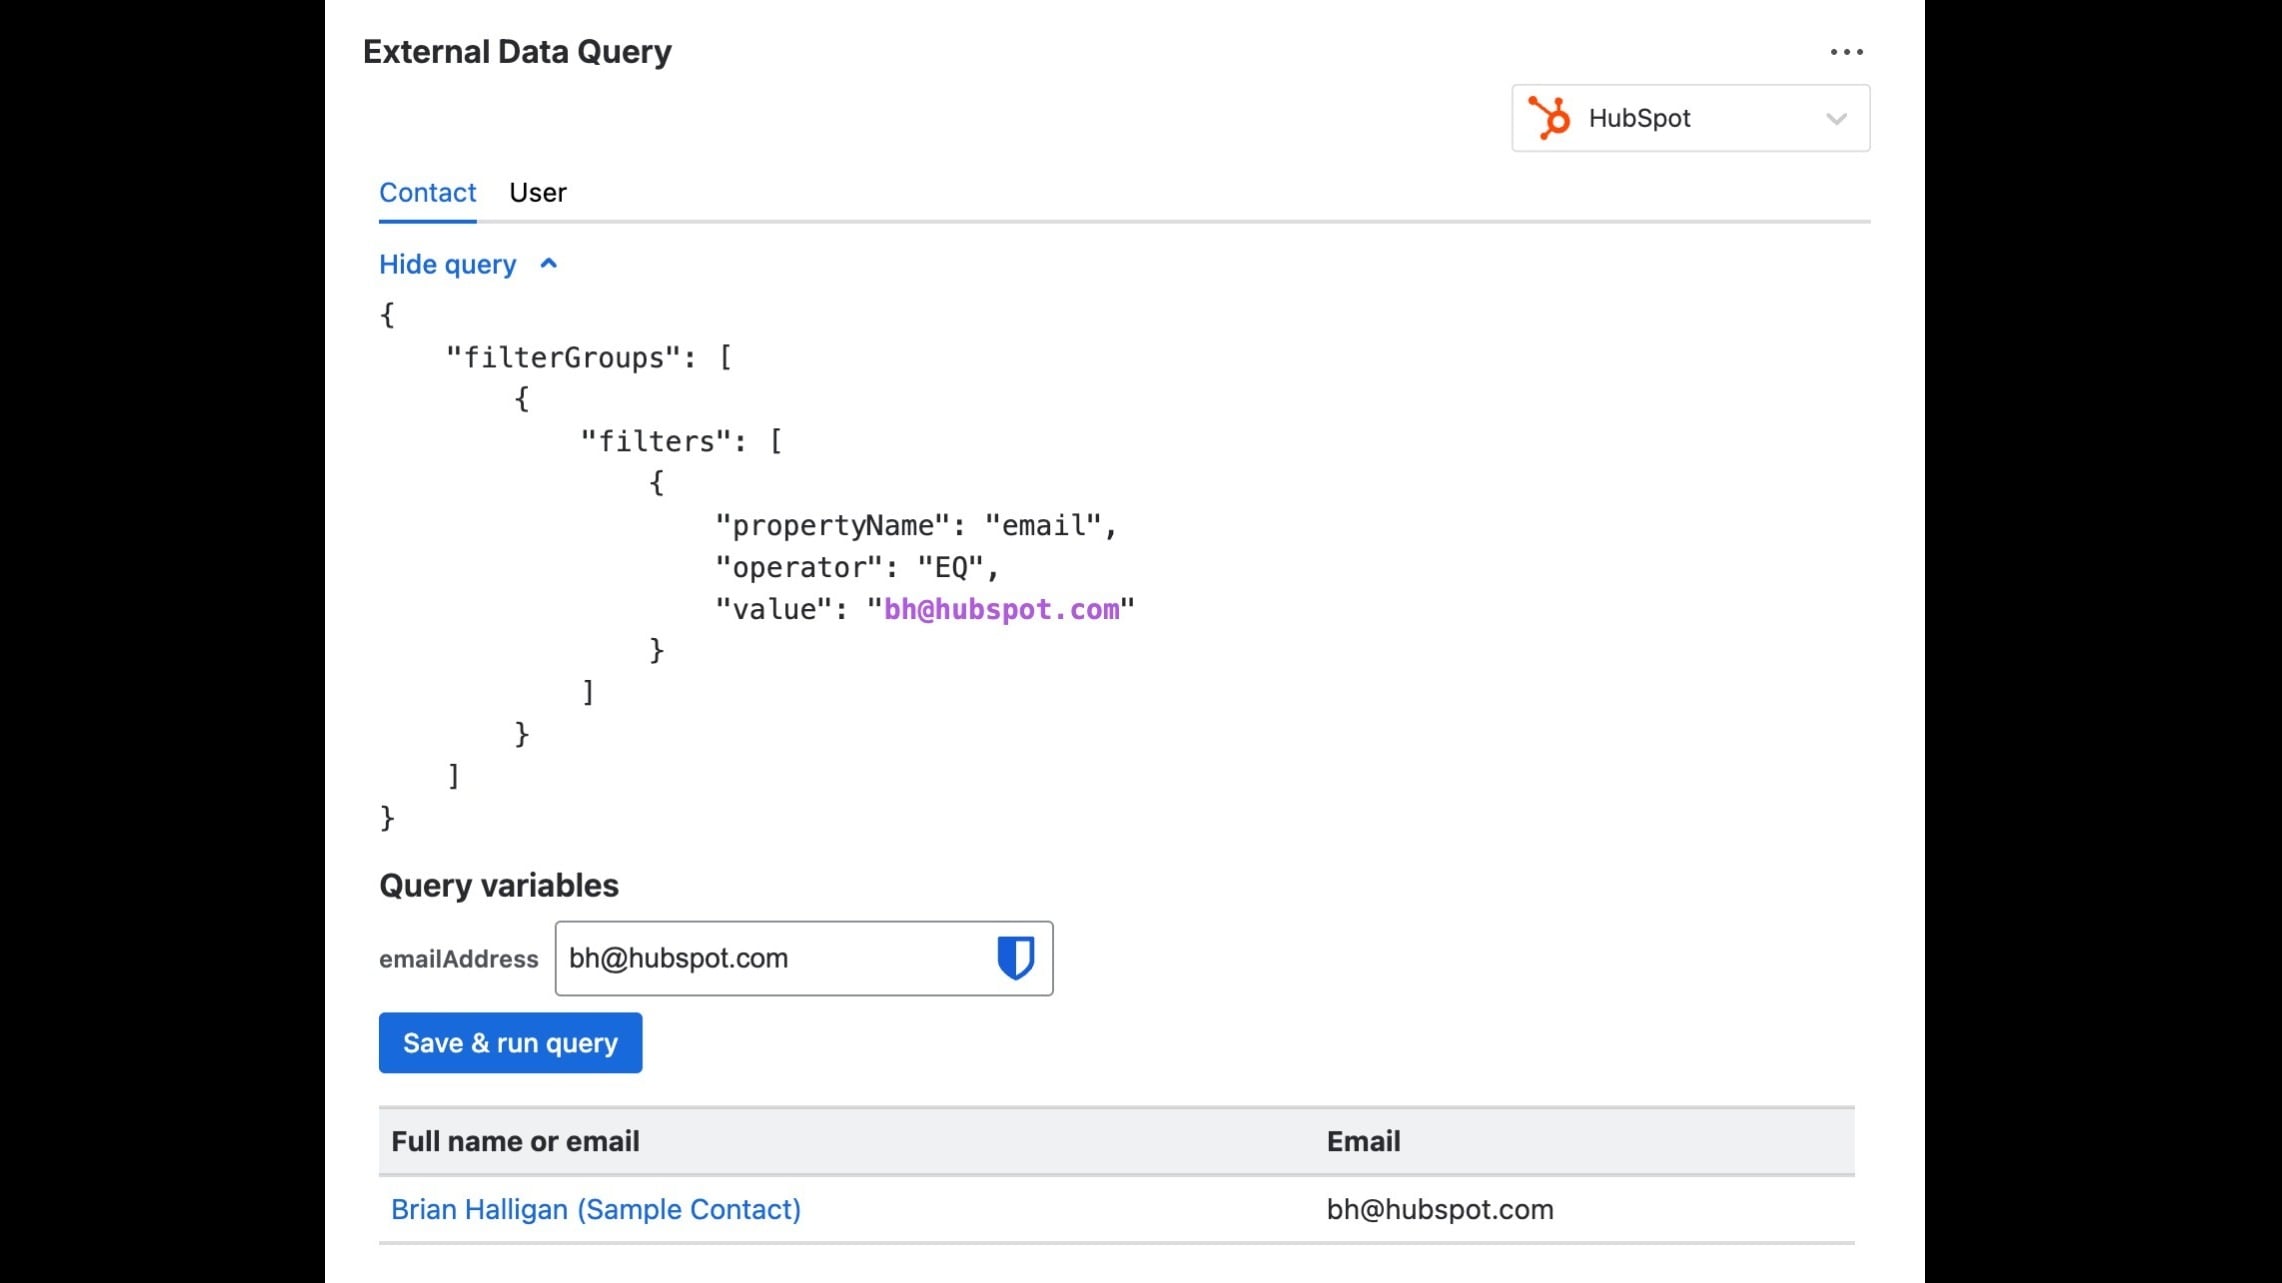Click the upward chevron next to Hide query
Image resolution: width=2282 pixels, height=1283 pixels.
click(548, 264)
